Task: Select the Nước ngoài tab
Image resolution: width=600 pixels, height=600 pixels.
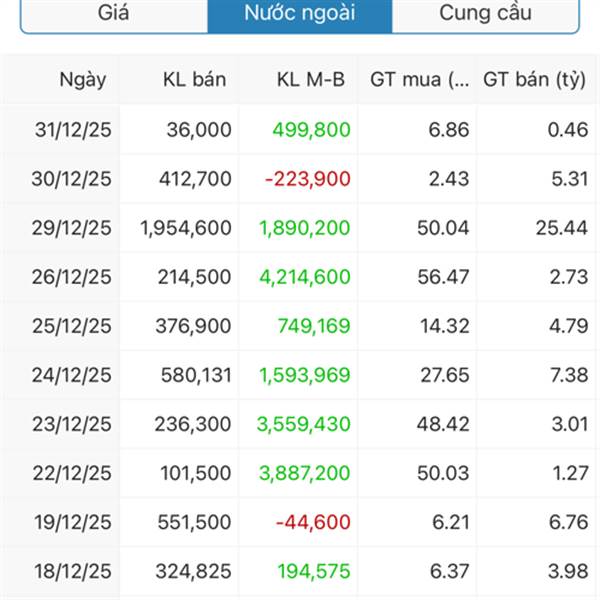Action: tap(300, 14)
